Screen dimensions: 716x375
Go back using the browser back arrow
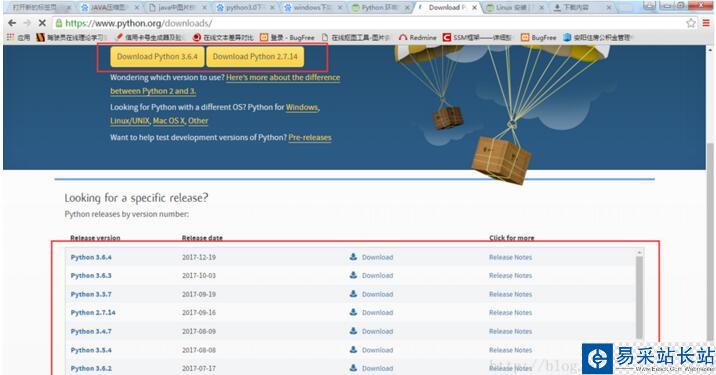click(12, 23)
